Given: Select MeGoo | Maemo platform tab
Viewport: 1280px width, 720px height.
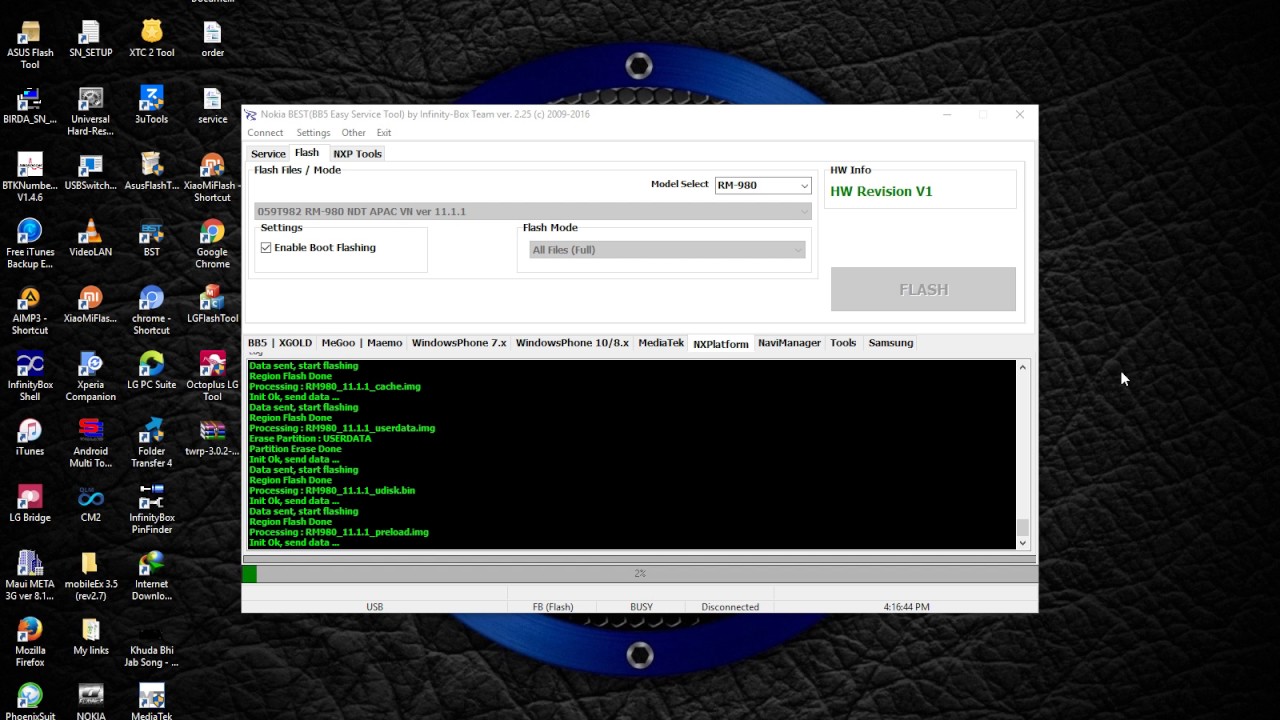Looking at the screenshot, I should coord(362,343).
